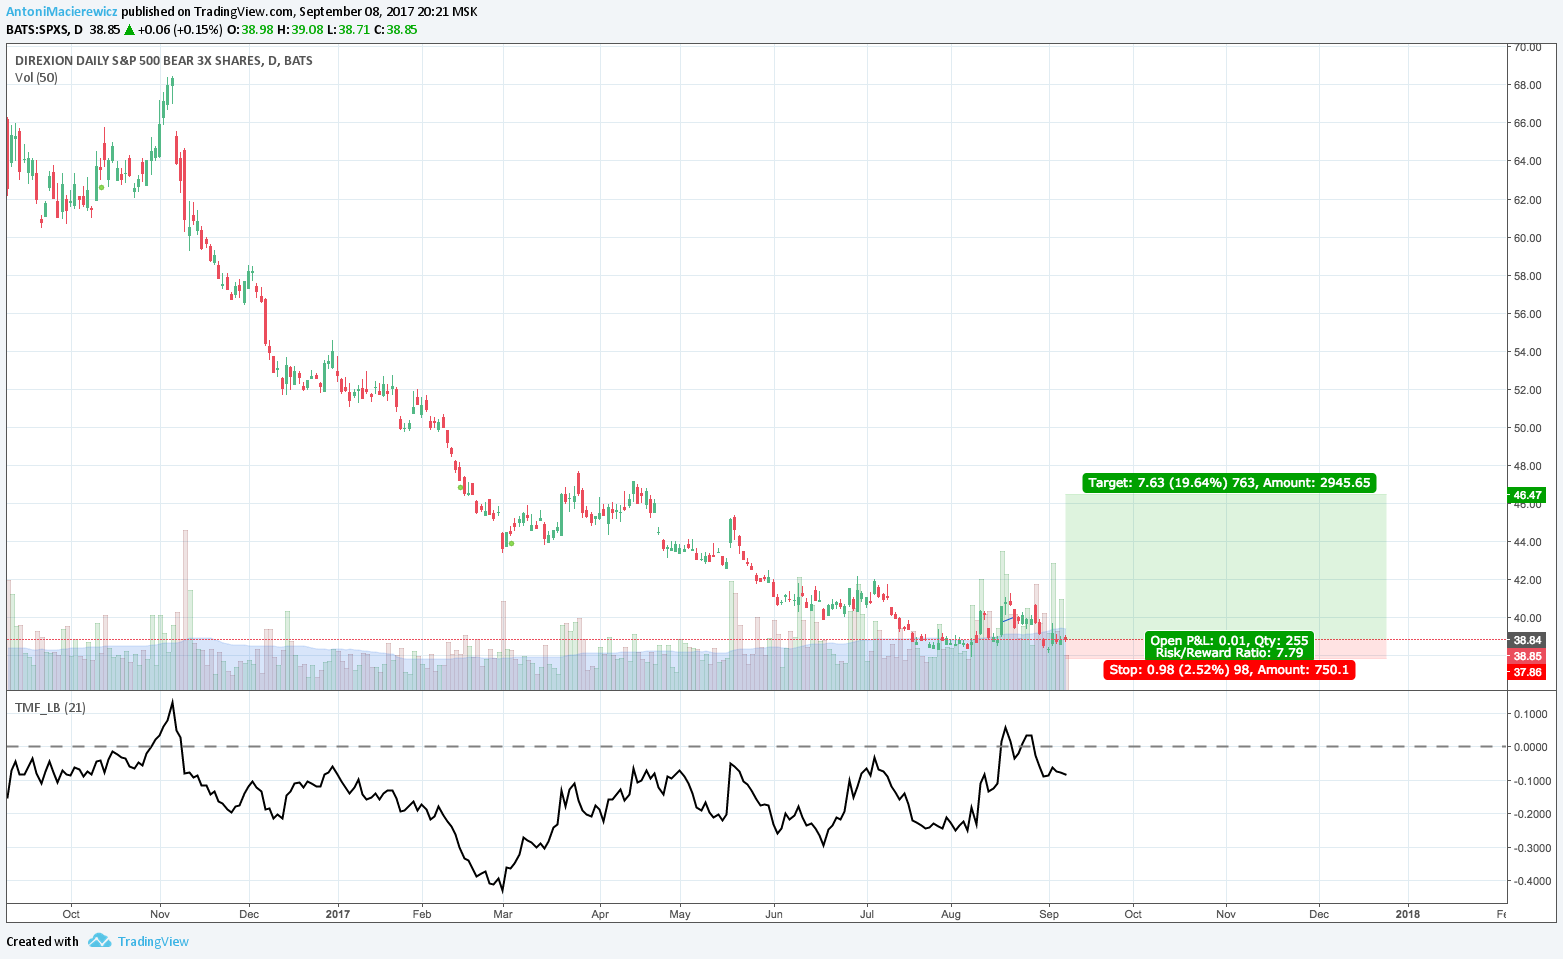1563x959 pixels.
Task: Click the green Target: 7.63 (19.64%) label
Action: [1229, 483]
